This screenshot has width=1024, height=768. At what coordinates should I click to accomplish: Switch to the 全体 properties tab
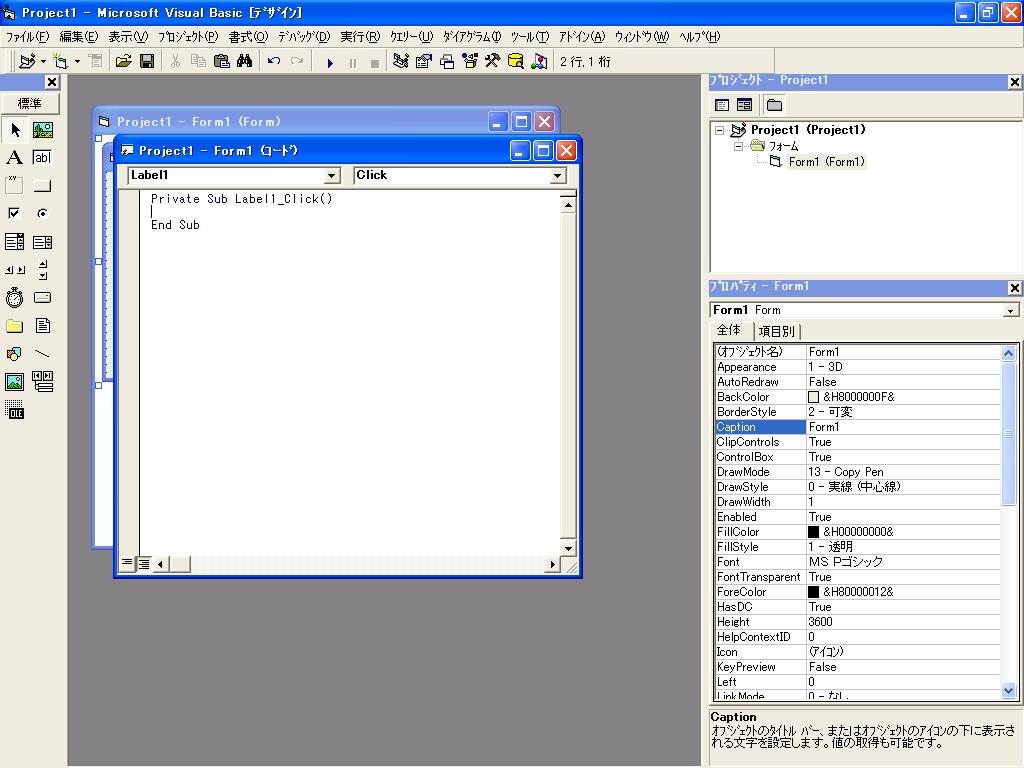(729, 330)
